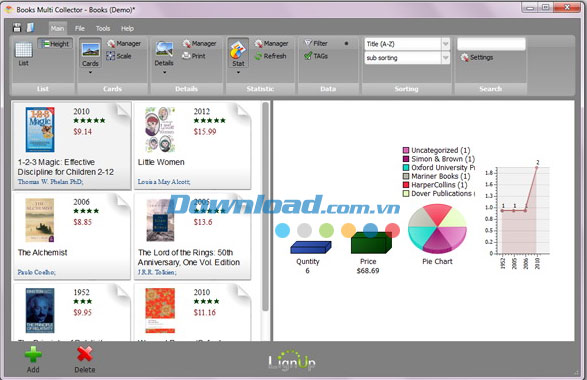Toggle the Height option in List group
Image resolution: width=587 pixels, height=380 pixels.
pos(55,44)
